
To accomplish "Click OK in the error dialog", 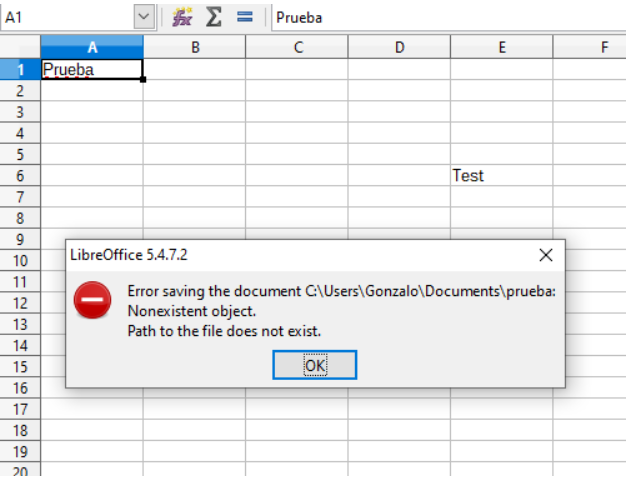I will [315, 365].
